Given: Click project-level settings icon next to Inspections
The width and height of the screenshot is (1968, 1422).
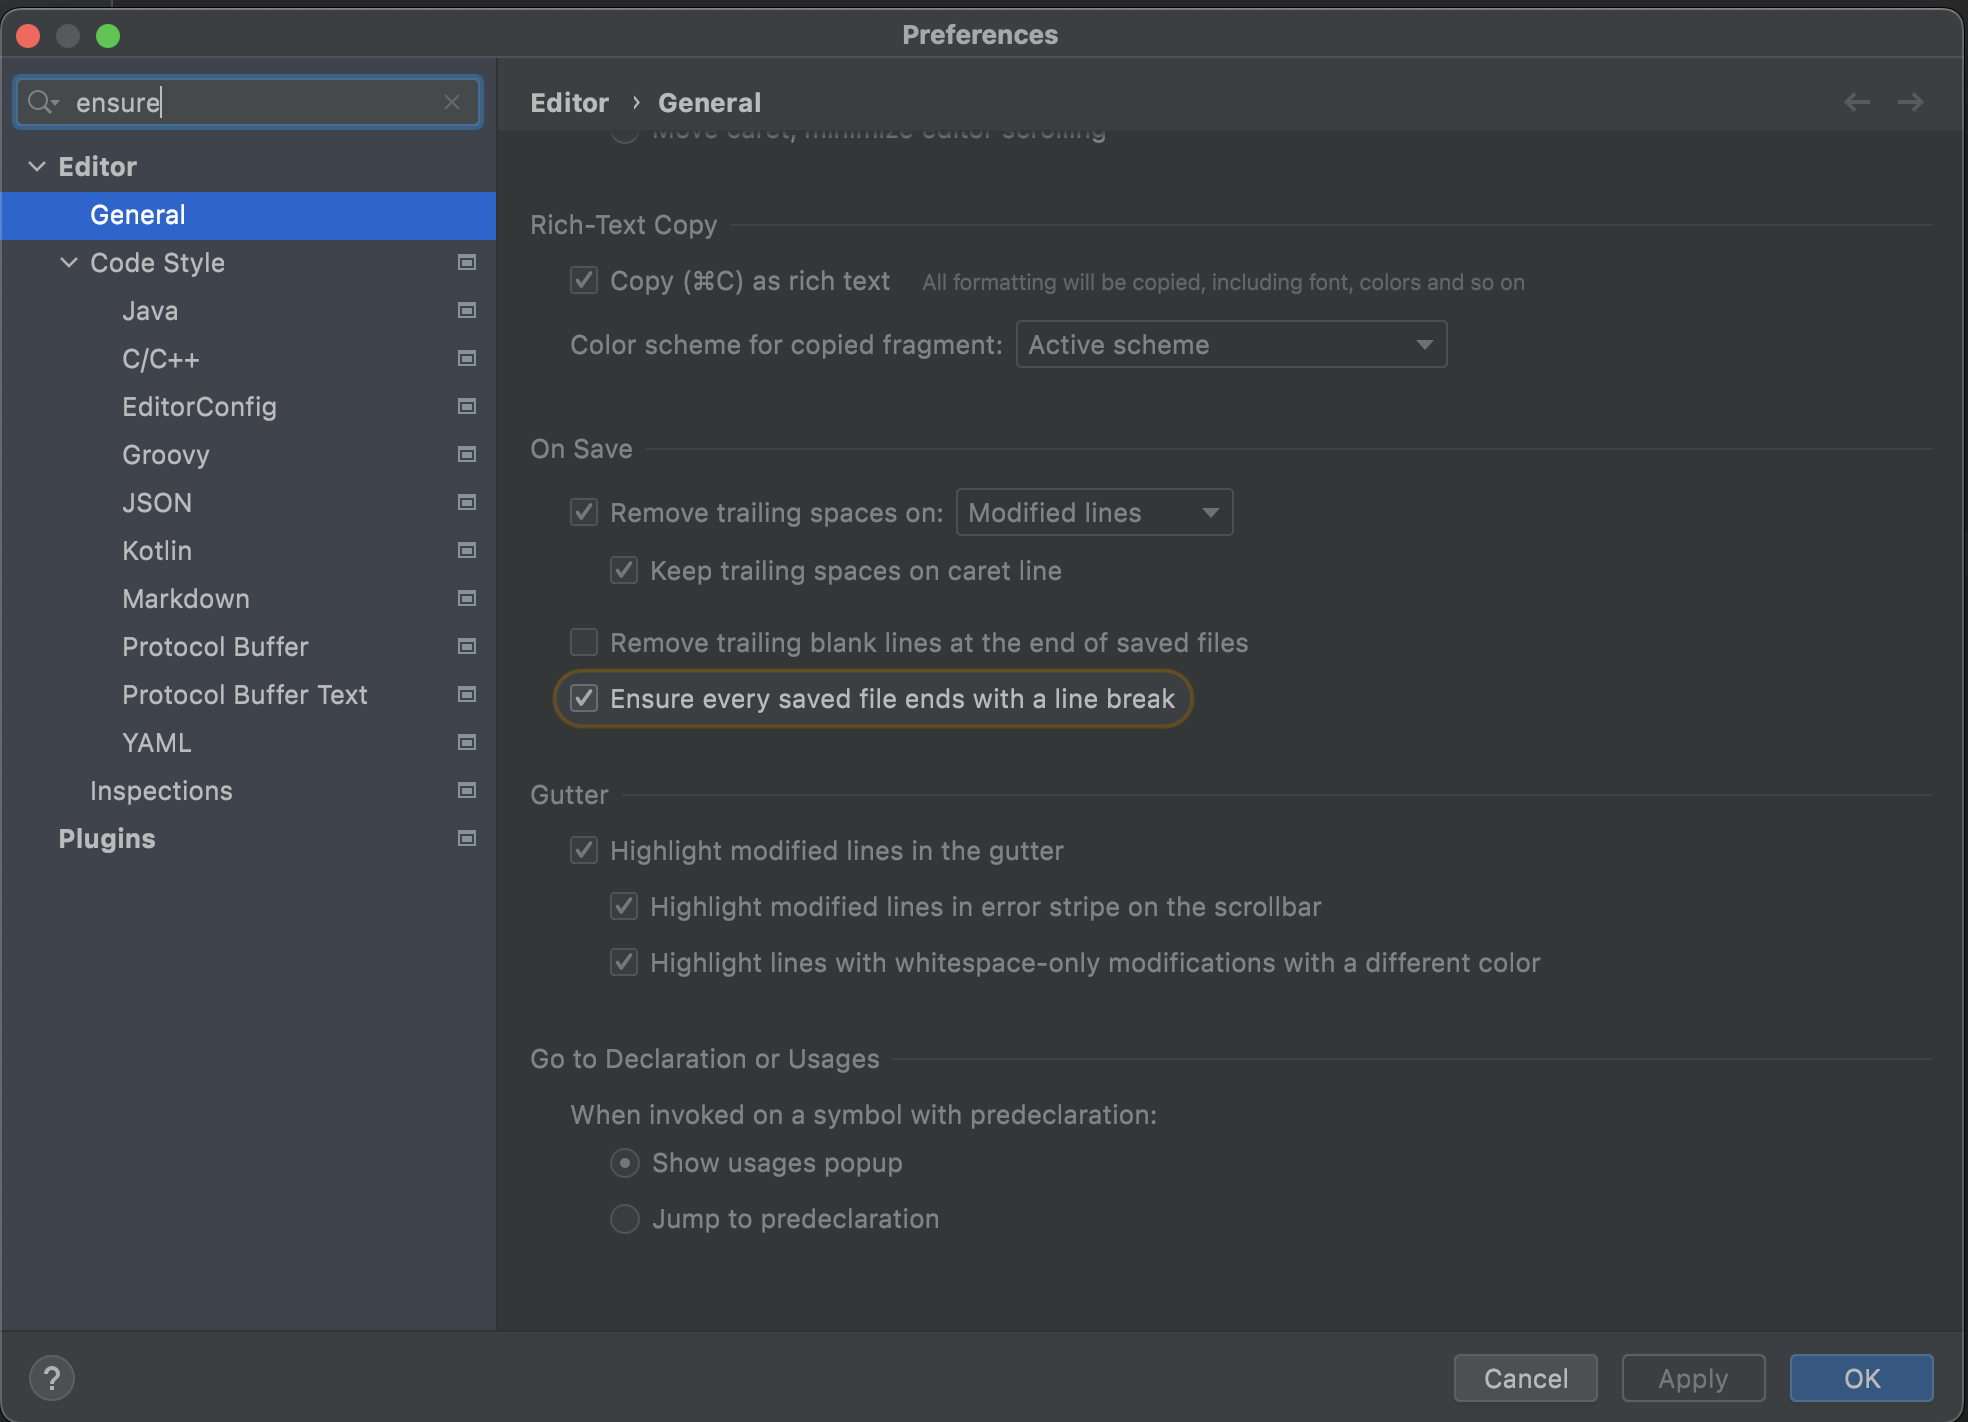Looking at the screenshot, I should 466,790.
